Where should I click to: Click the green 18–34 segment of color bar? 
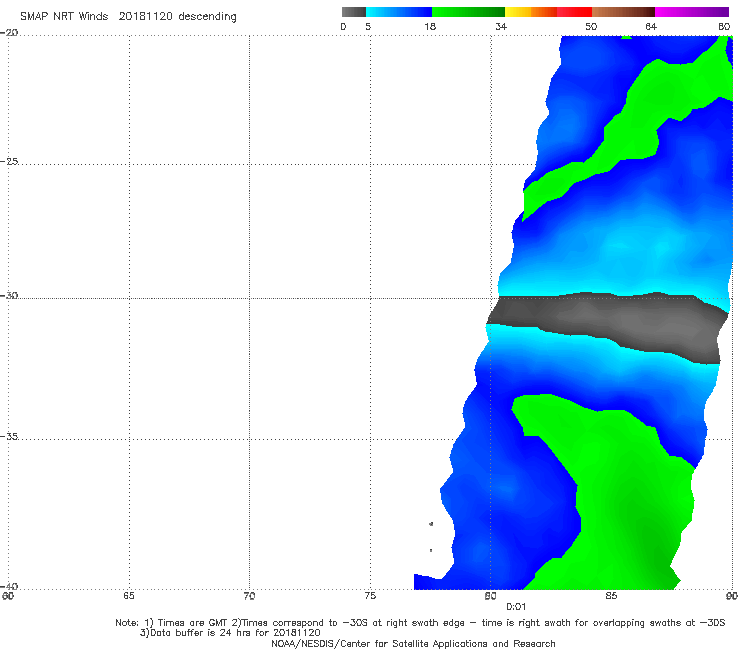[468, 12]
